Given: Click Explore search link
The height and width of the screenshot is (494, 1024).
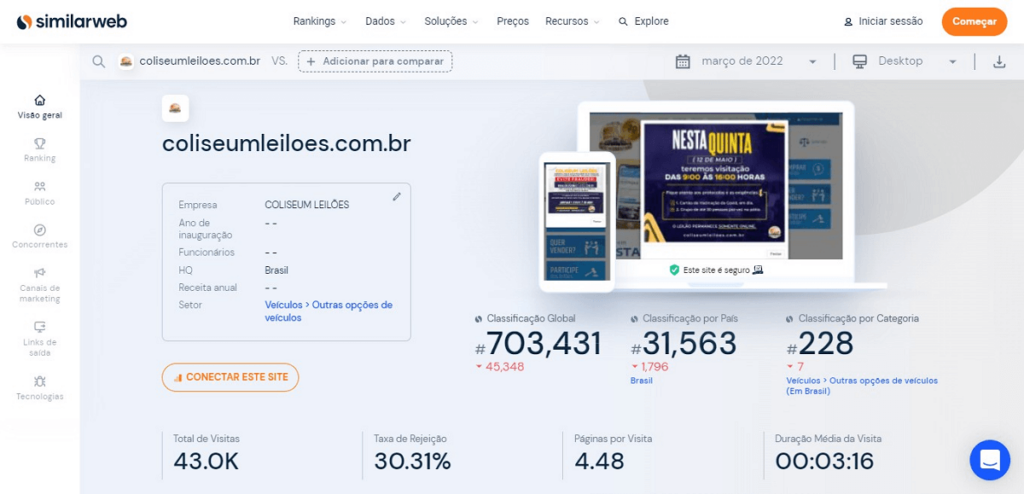Looking at the screenshot, I should point(644,22).
